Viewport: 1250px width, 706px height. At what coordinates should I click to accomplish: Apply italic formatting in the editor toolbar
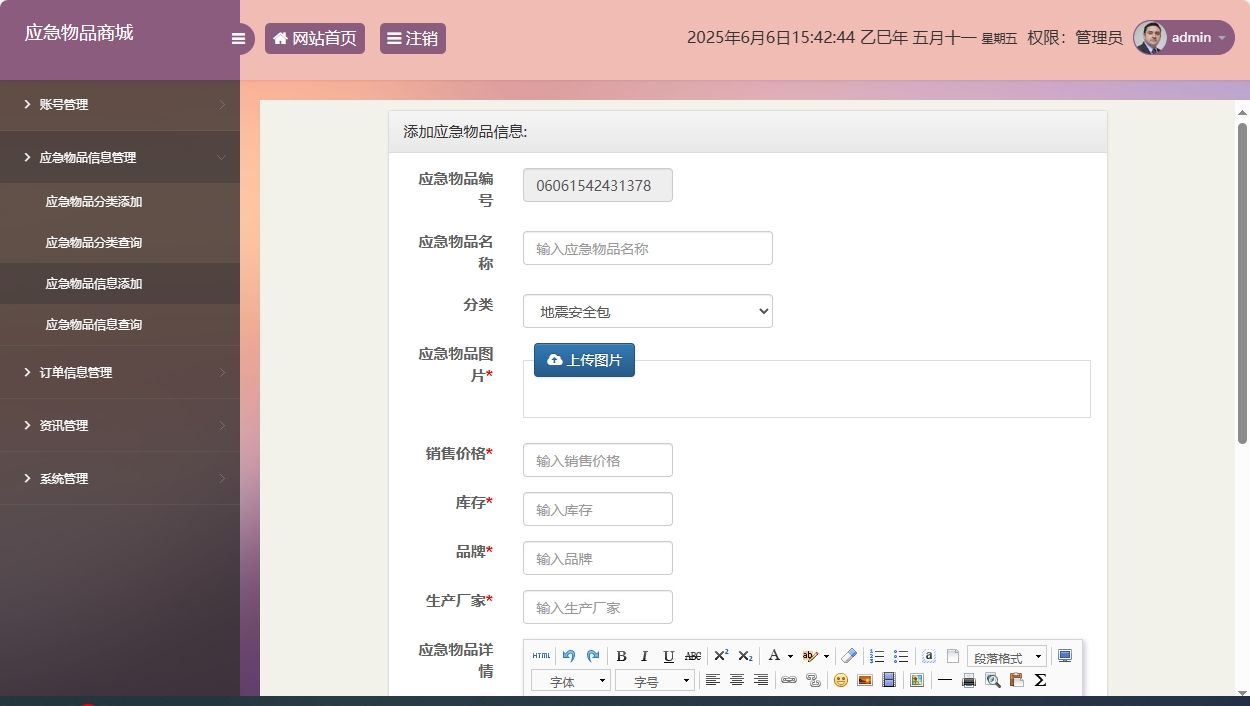pyautogui.click(x=644, y=656)
